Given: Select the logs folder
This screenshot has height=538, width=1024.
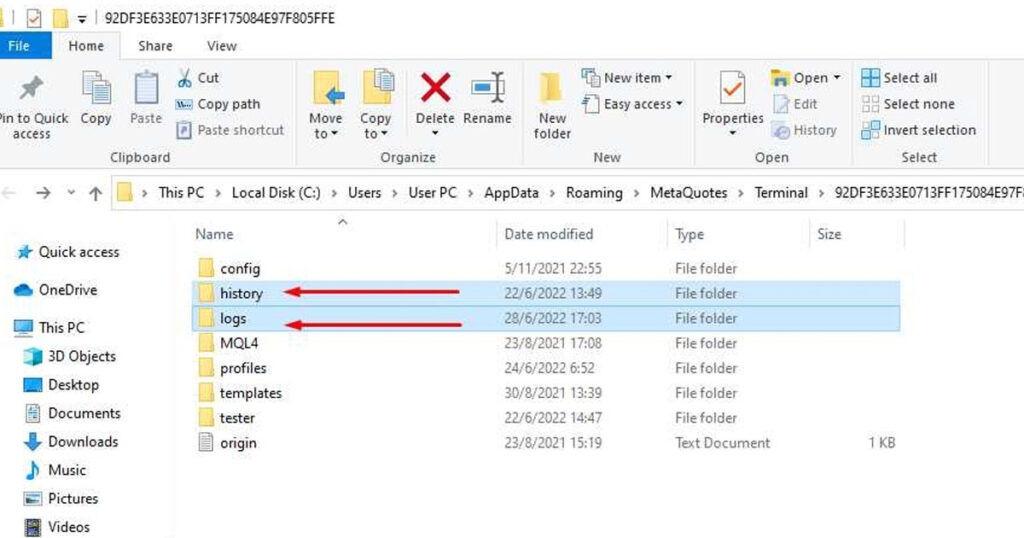Looking at the screenshot, I should [x=546, y=318].
